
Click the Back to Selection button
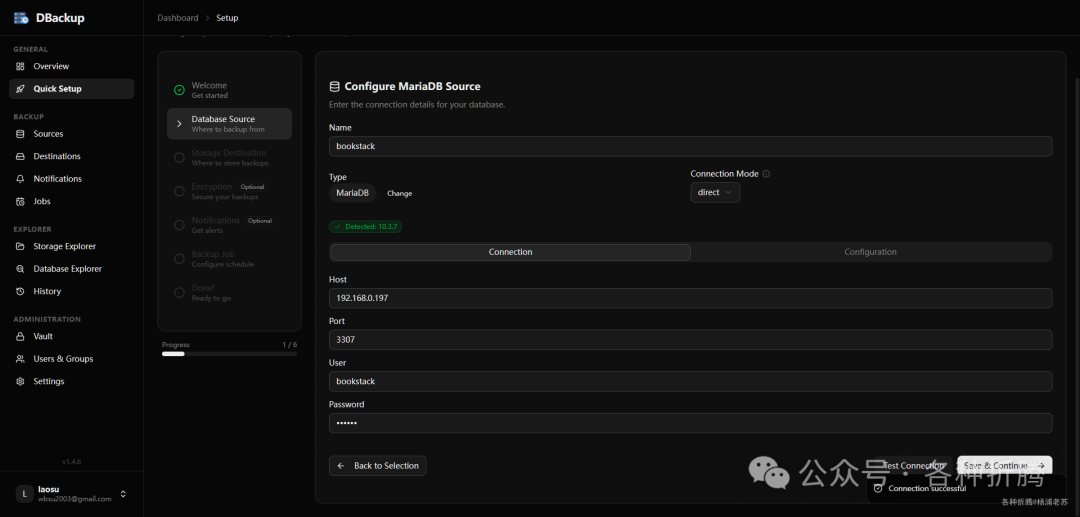[377, 466]
